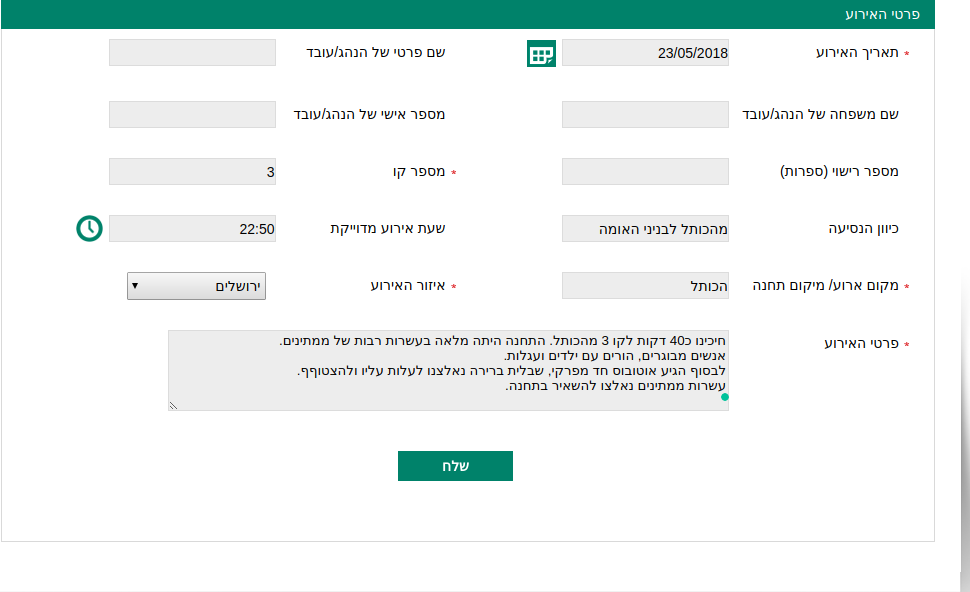Click the מספר אישי של הנהג/עובד label

tap(369, 114)
